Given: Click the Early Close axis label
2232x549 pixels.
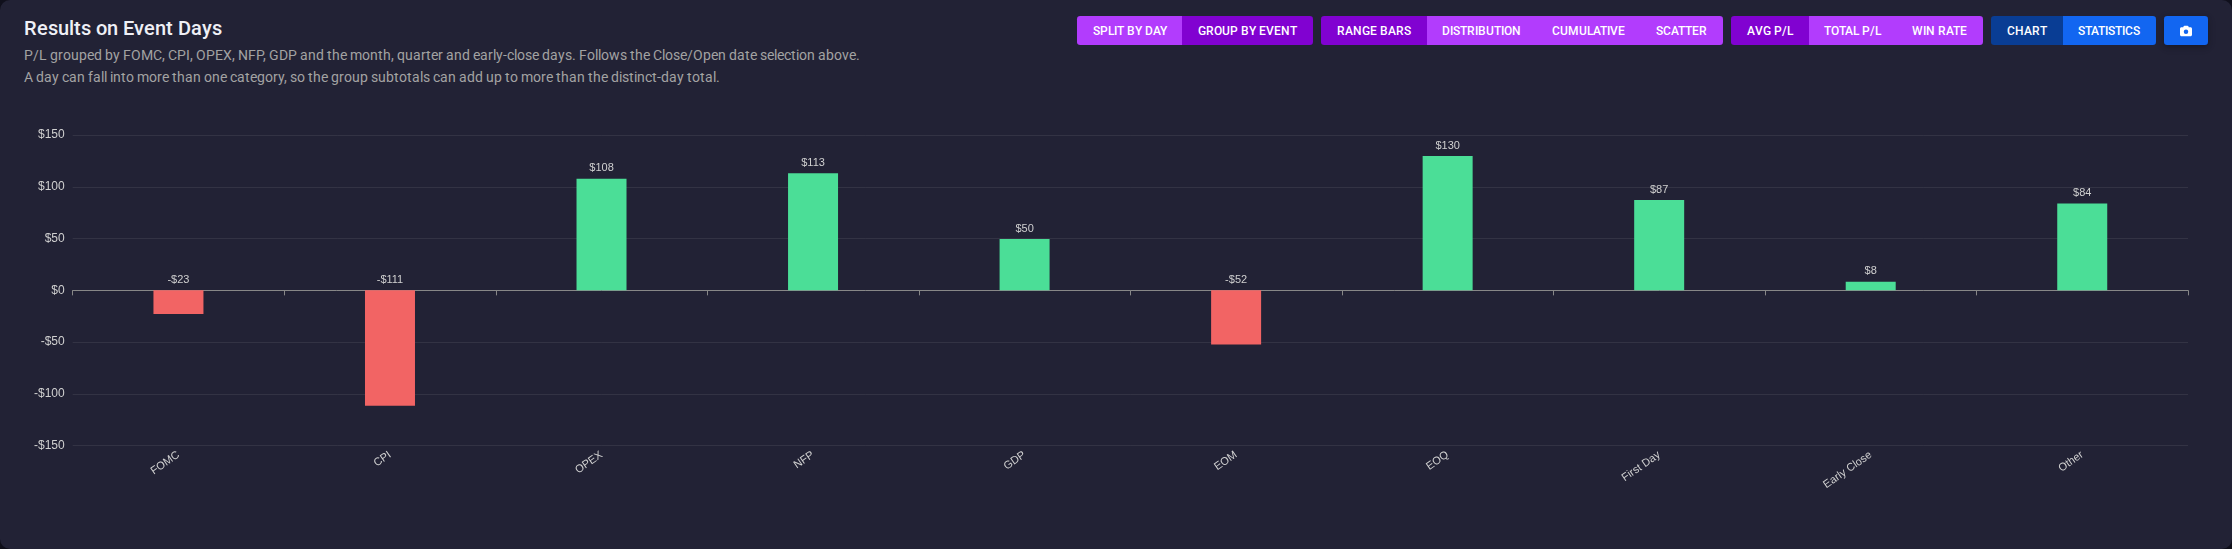Looking at the screenshot, I should [x=1847, y=469].
